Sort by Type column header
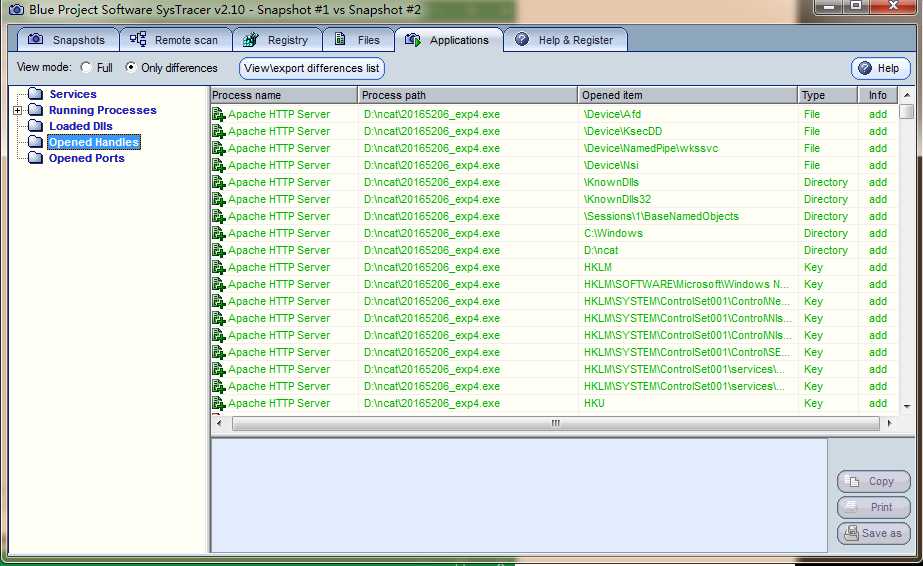Screen dimensions: 923x566 828,95
